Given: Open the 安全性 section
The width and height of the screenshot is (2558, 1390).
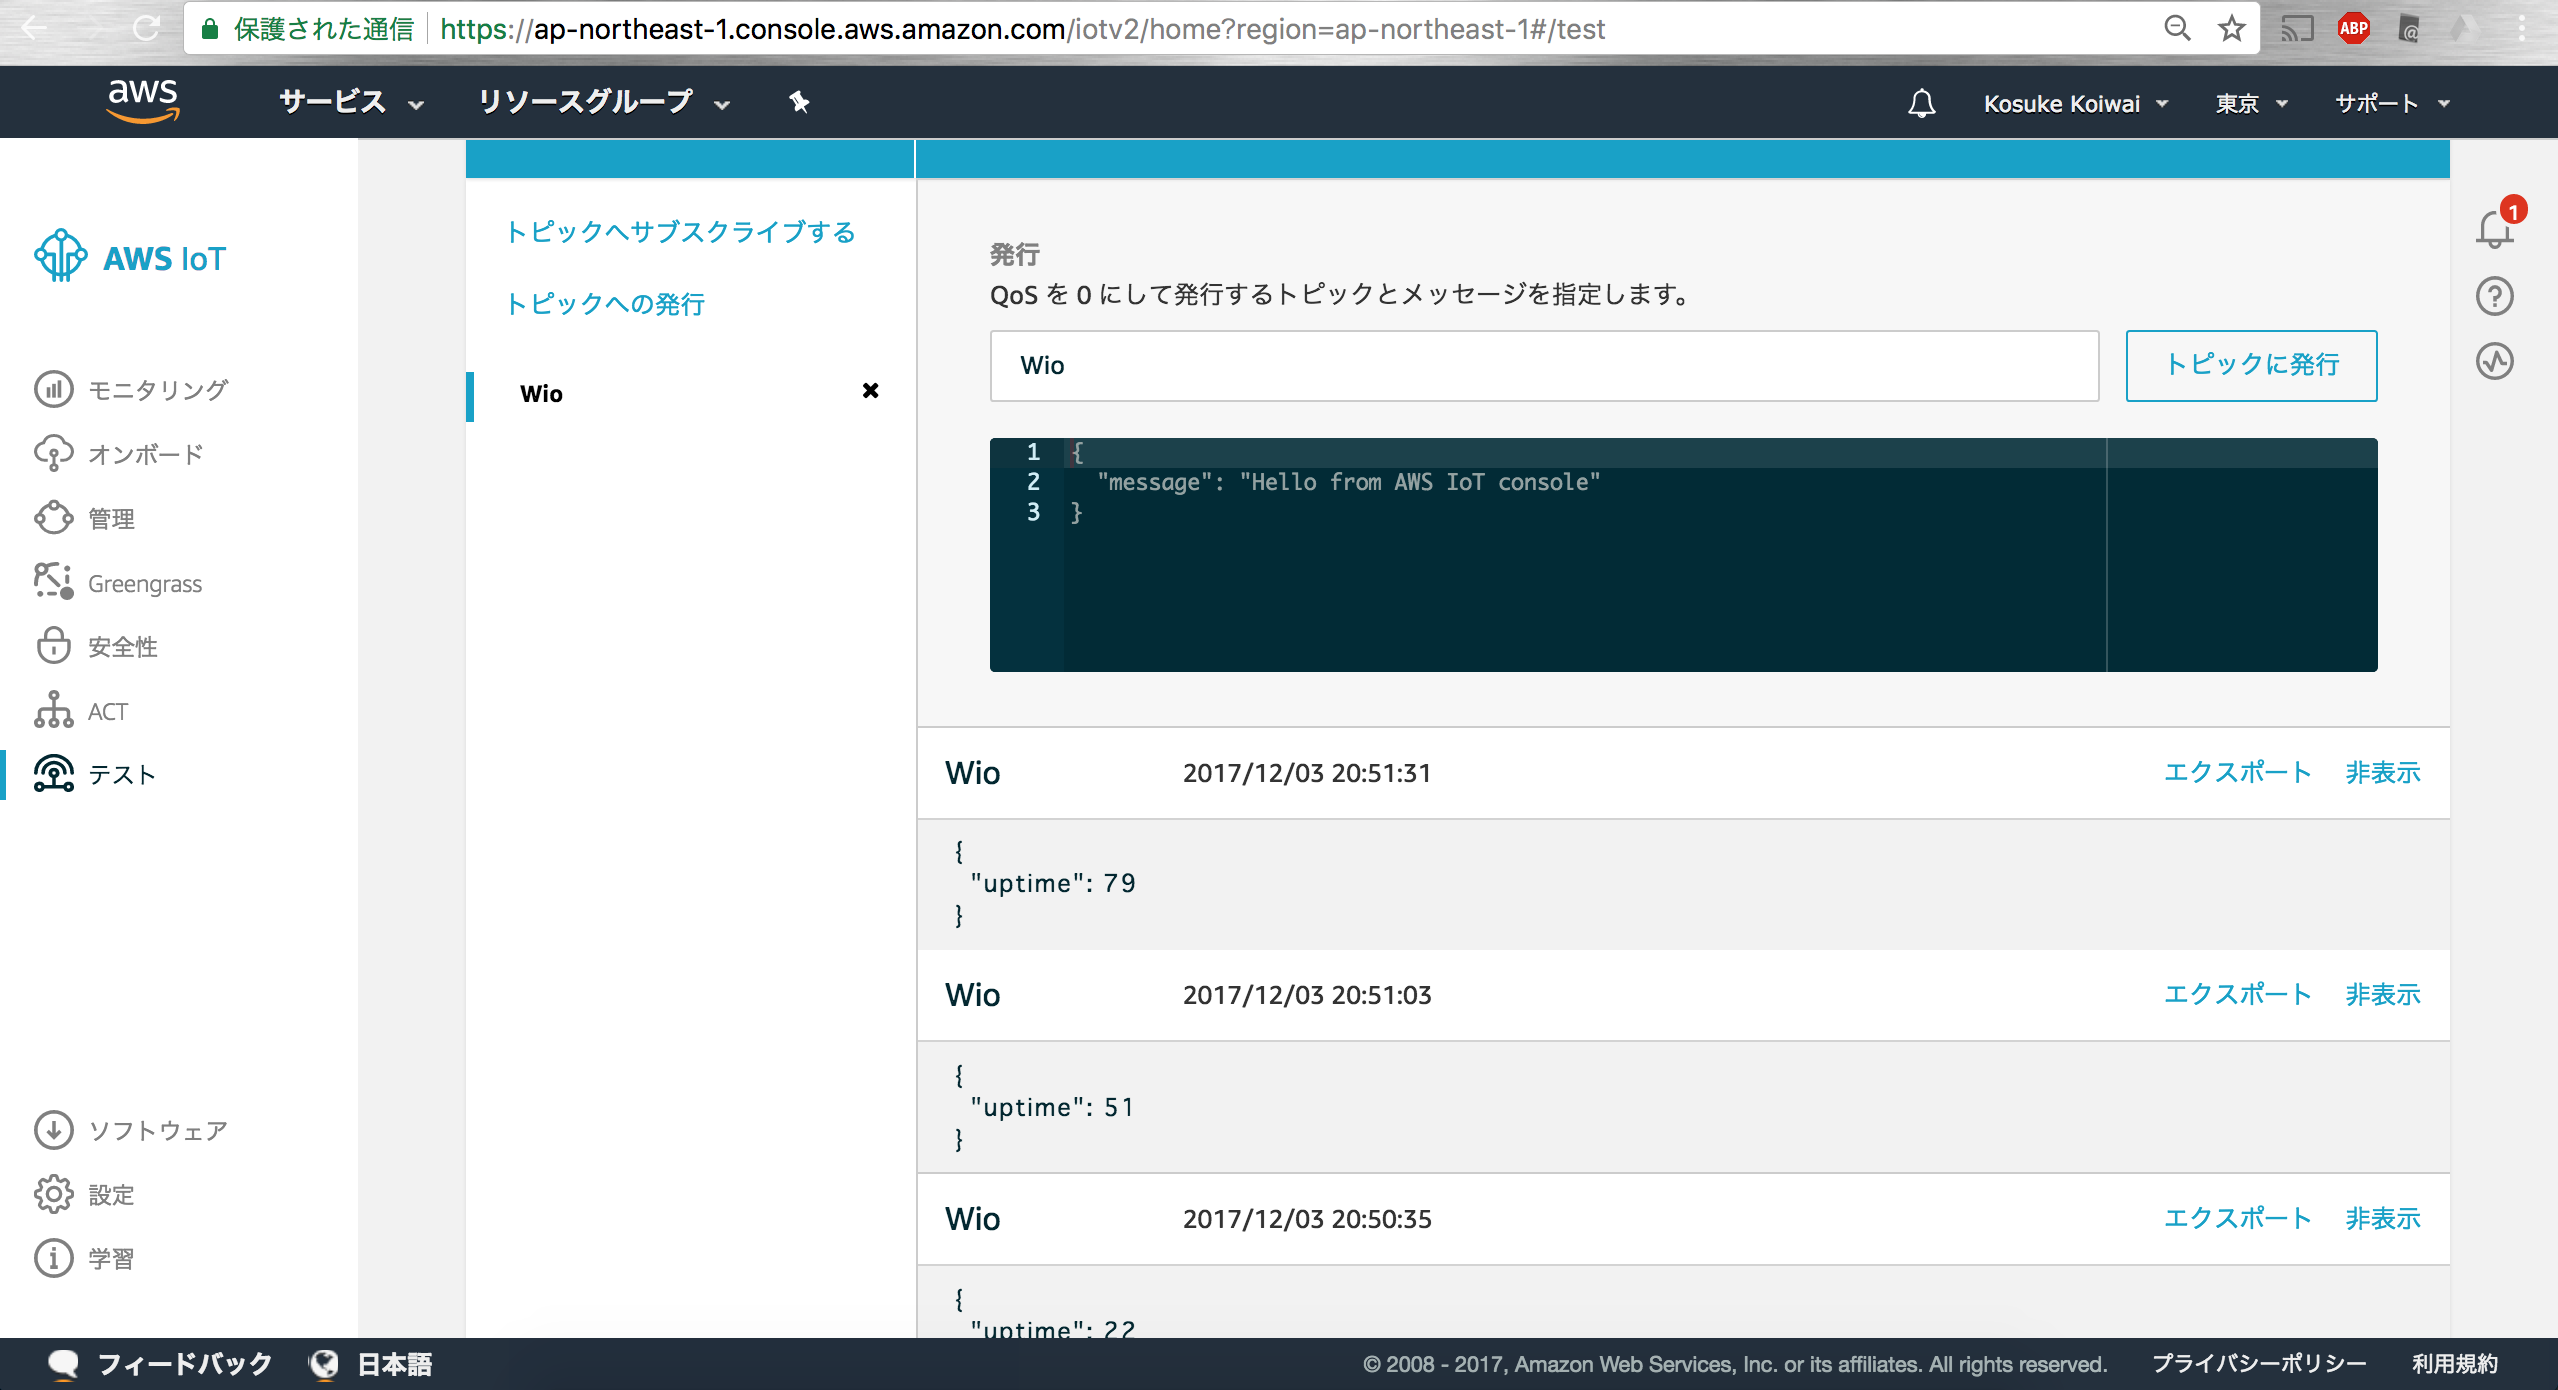Looking at the screenshot, I should coord(120,647).
